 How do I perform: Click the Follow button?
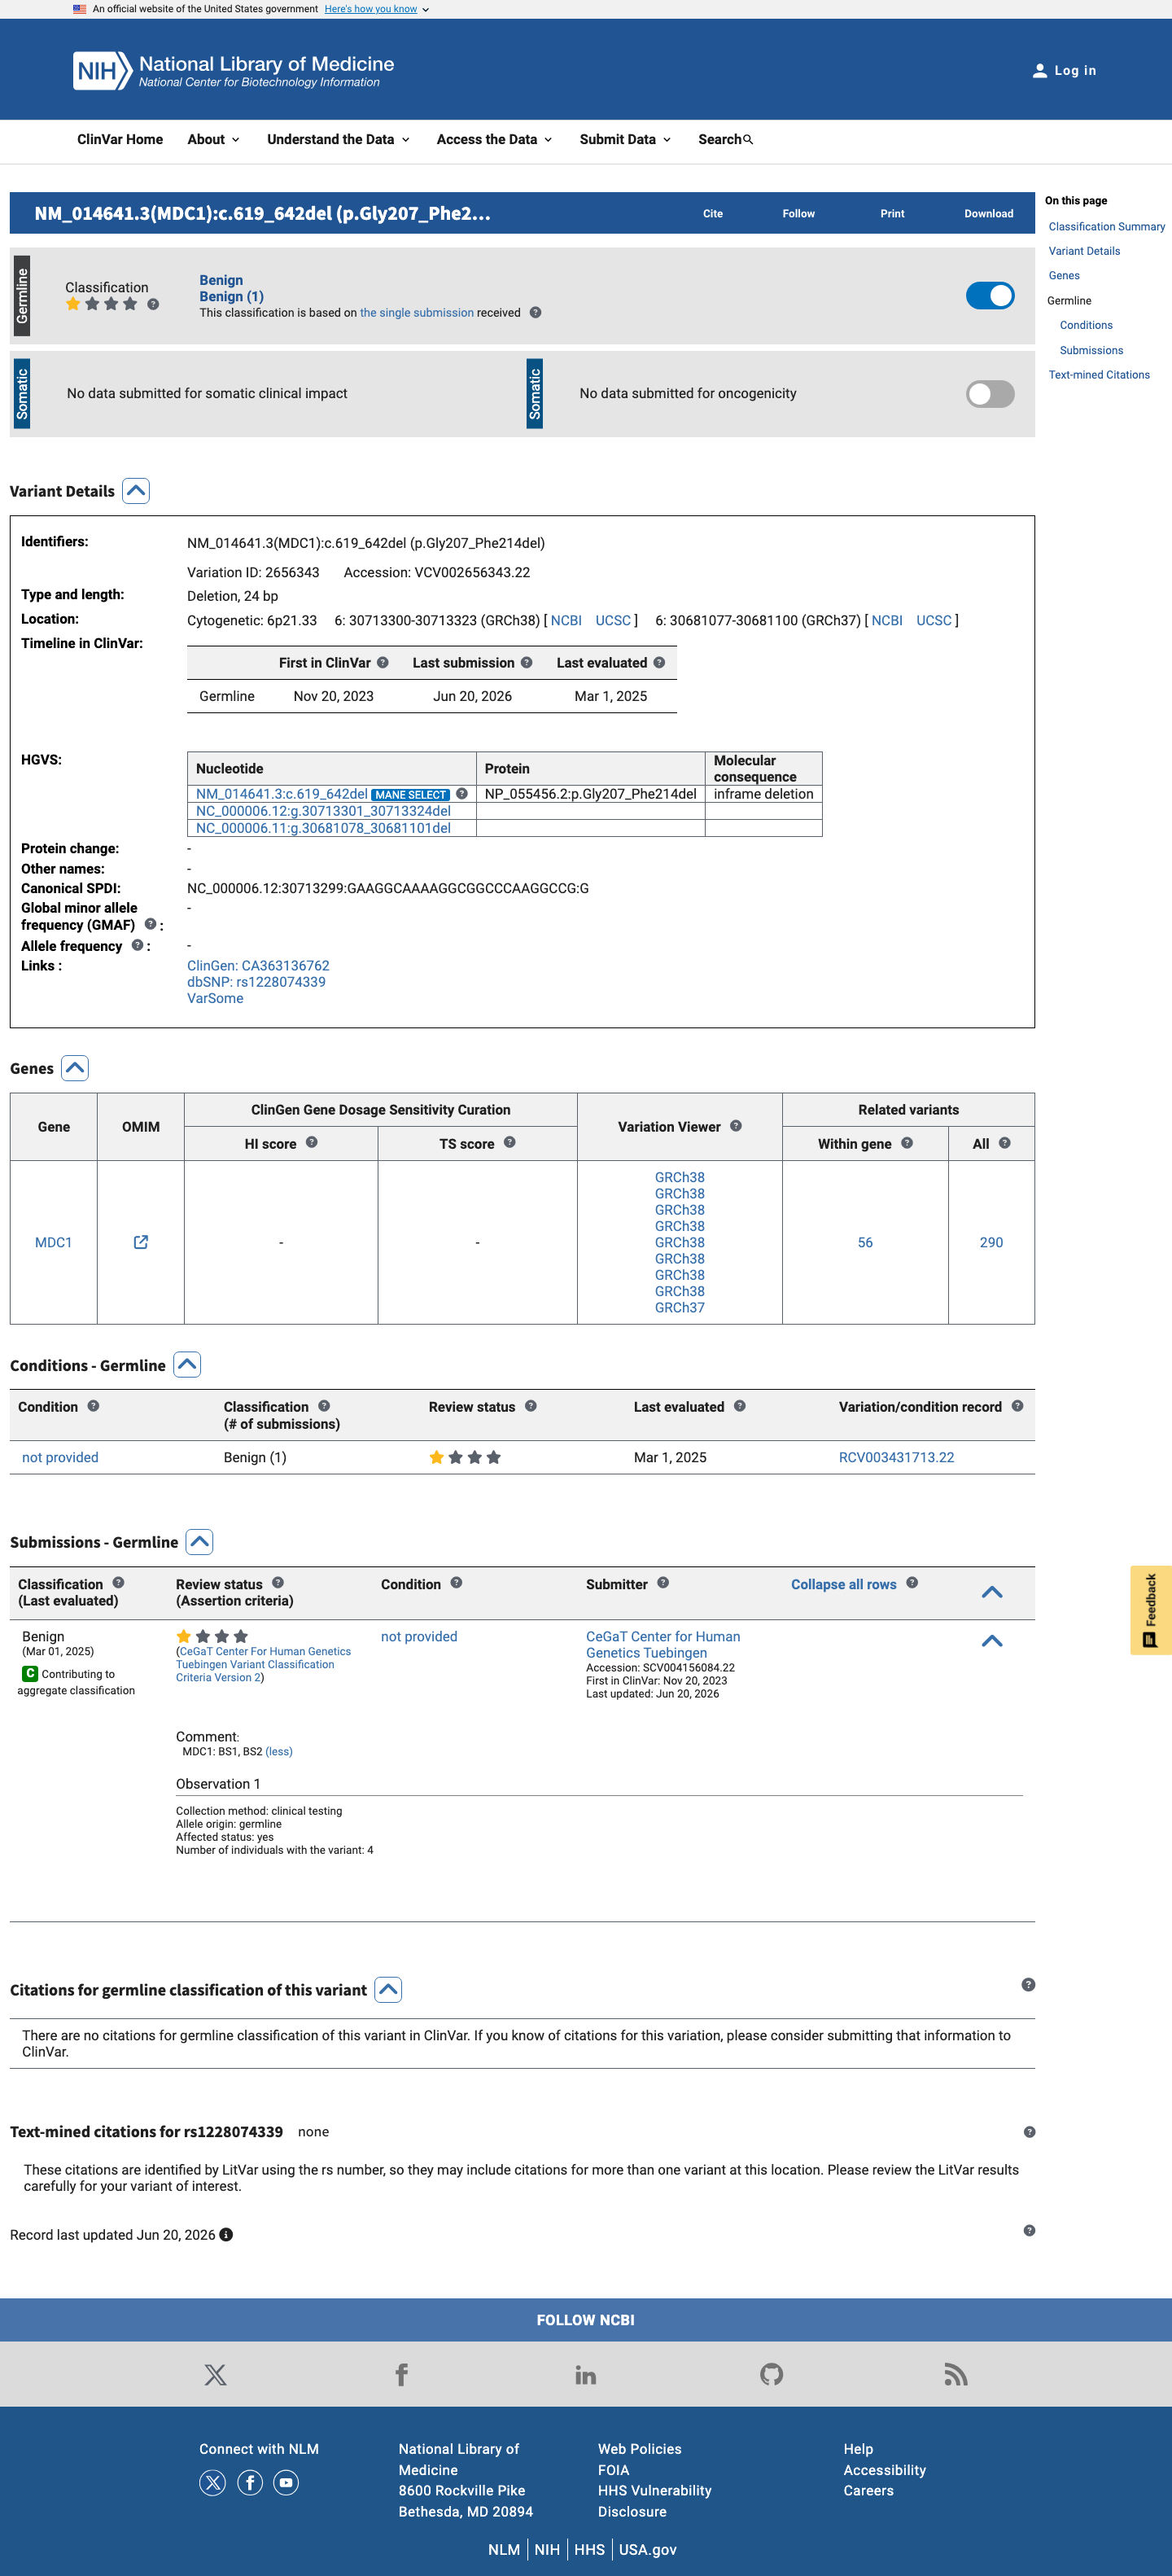[798, 214]
